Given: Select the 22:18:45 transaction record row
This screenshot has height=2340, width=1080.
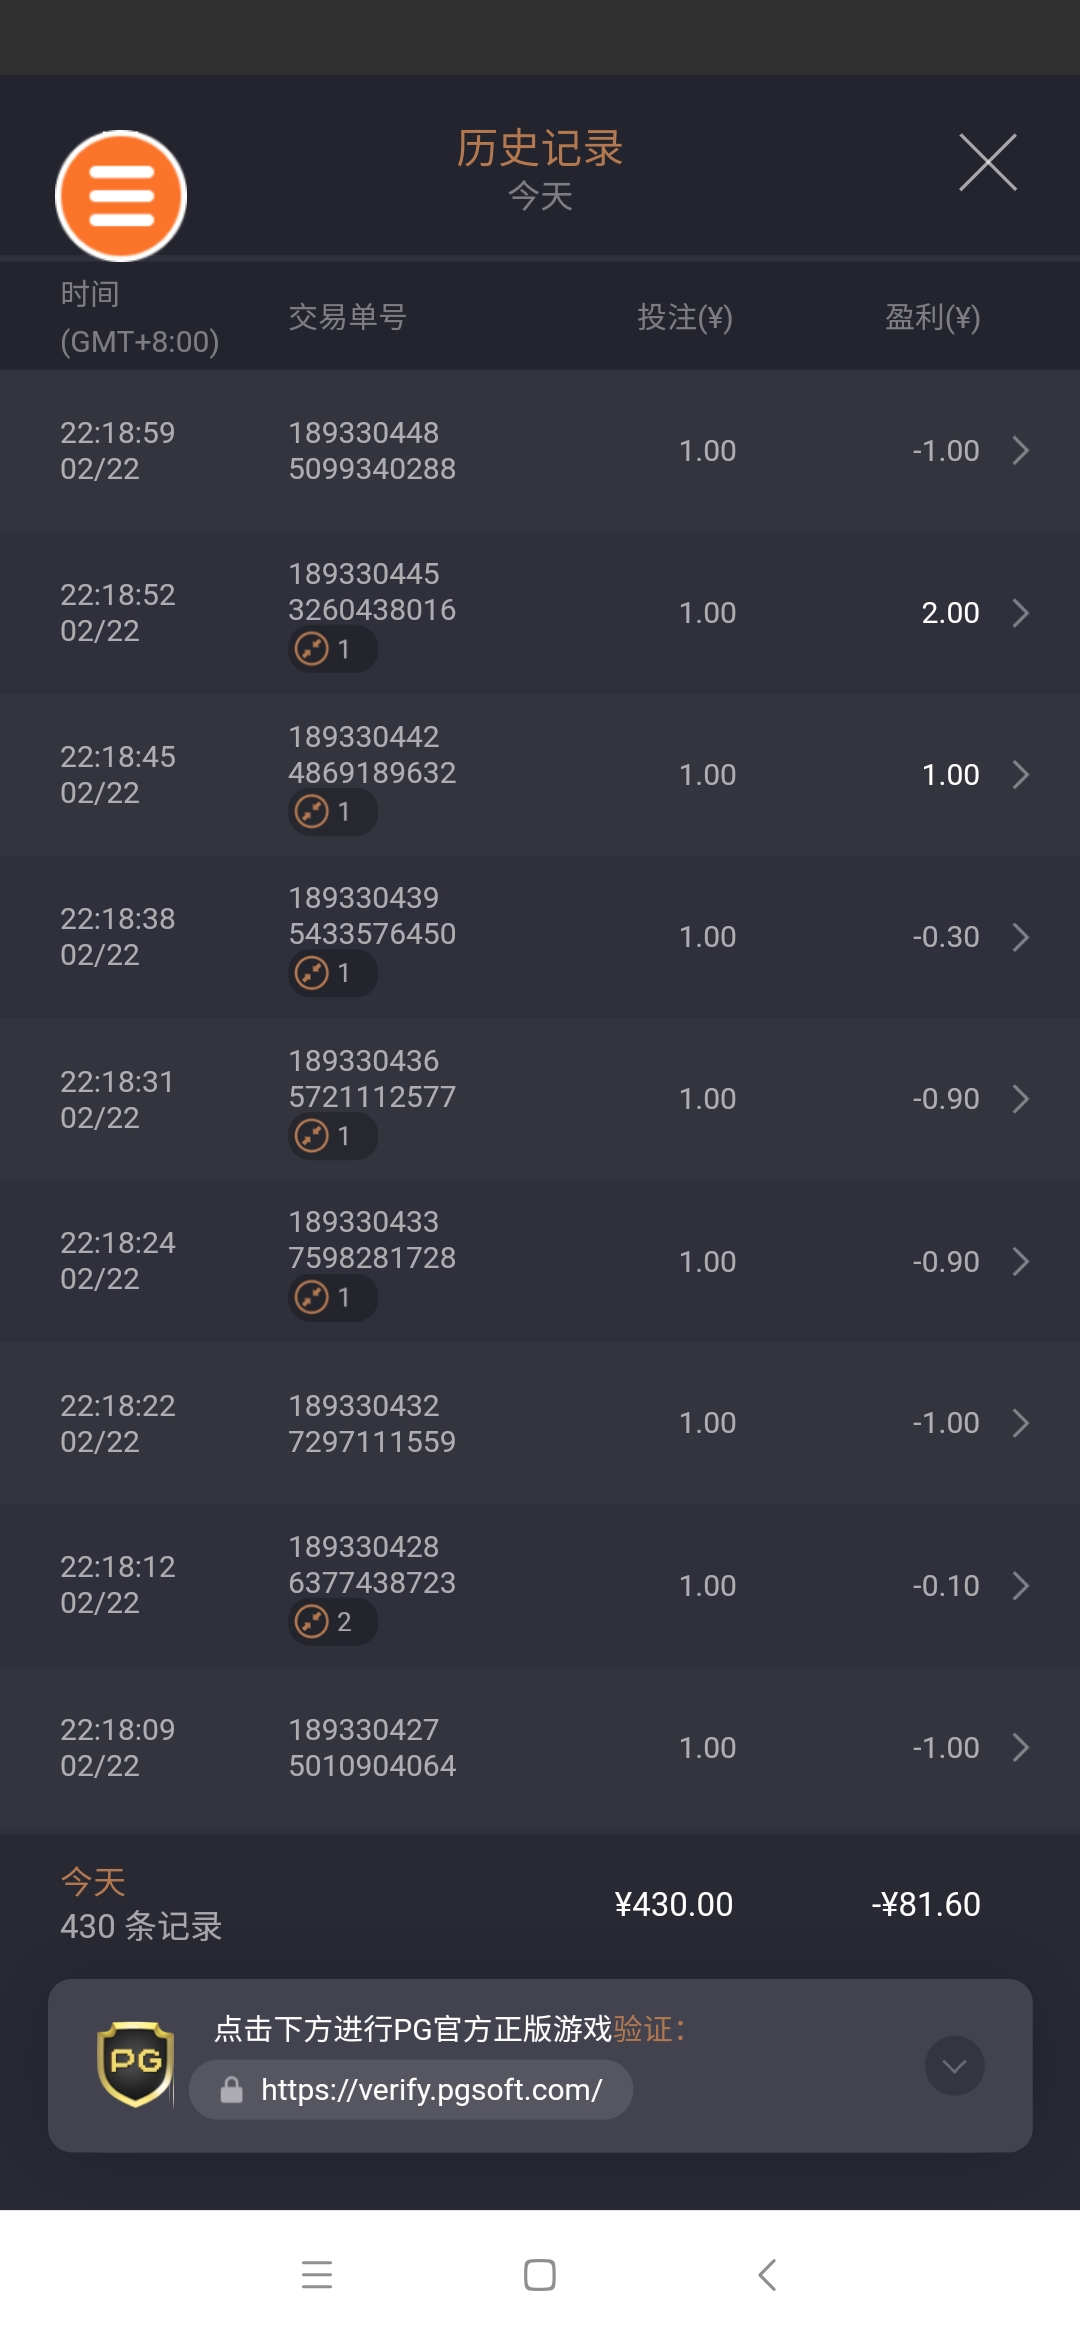Looking at the screenshot, I should tap(540, 775).
